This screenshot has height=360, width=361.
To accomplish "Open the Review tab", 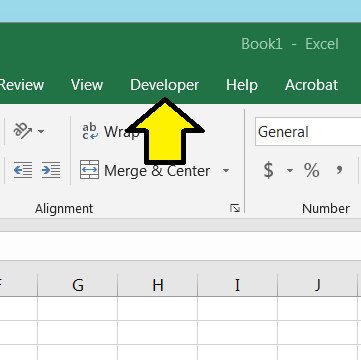I will [22, 85].
